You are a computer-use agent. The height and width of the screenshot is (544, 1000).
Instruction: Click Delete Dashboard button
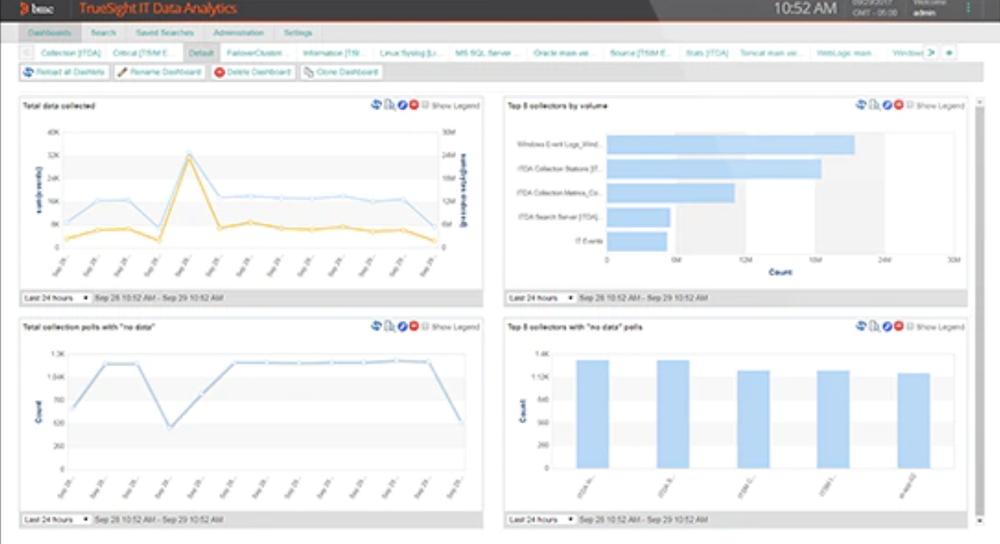(x=253, y=72)
